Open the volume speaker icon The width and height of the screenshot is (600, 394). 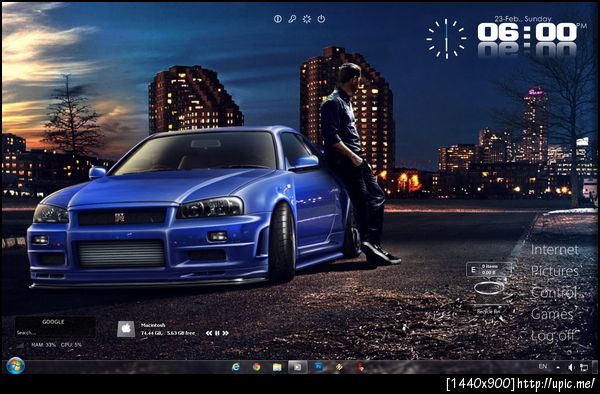[571, 367]
